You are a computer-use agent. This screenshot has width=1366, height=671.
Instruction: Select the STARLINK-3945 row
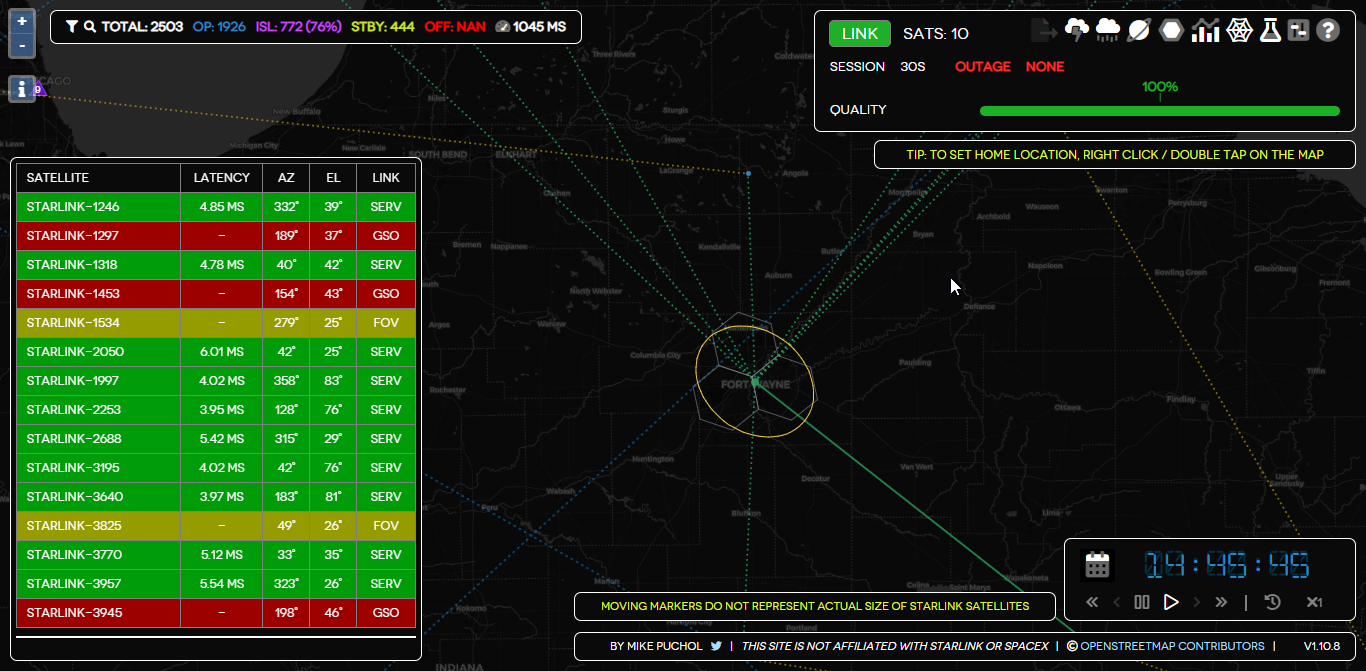pos(216,613)
